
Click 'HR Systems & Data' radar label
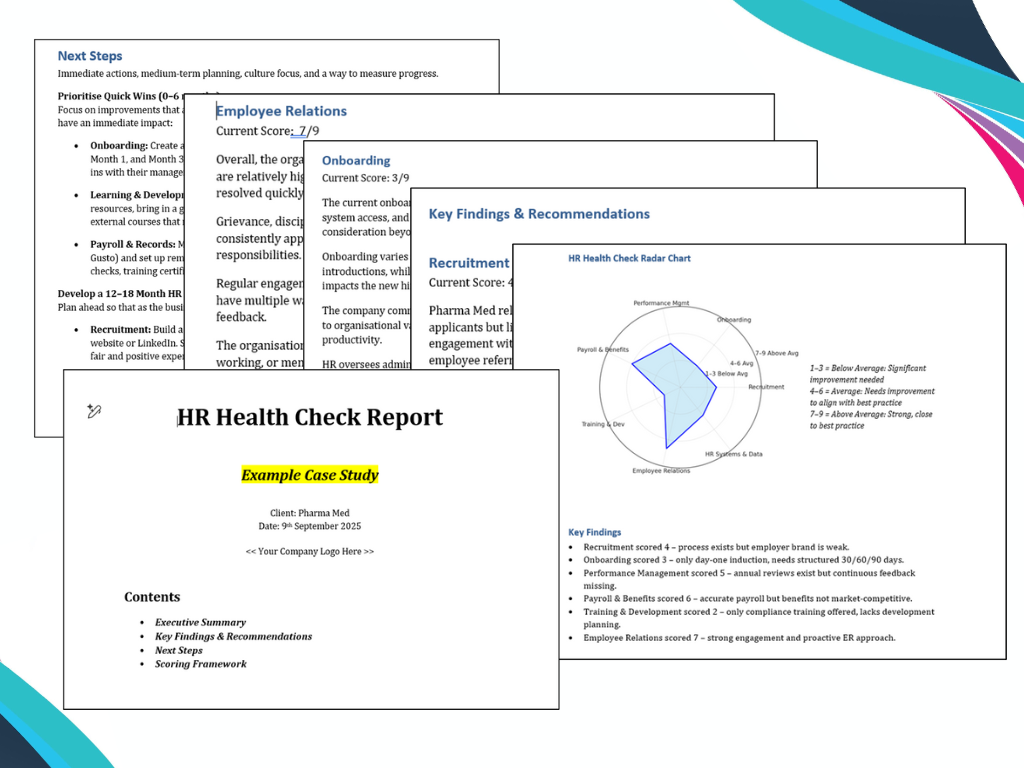pos(733,454)
